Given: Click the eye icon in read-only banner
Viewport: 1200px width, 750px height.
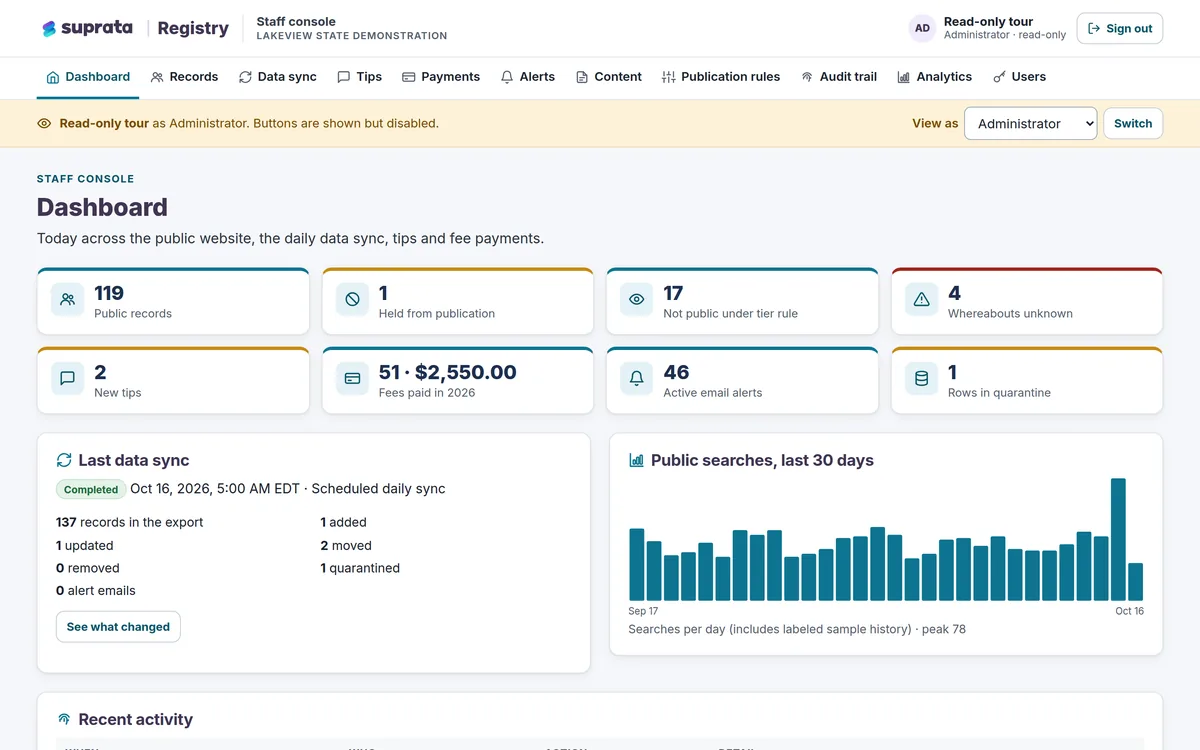Looking at the screenshot, I should click(x=44, y=124).
